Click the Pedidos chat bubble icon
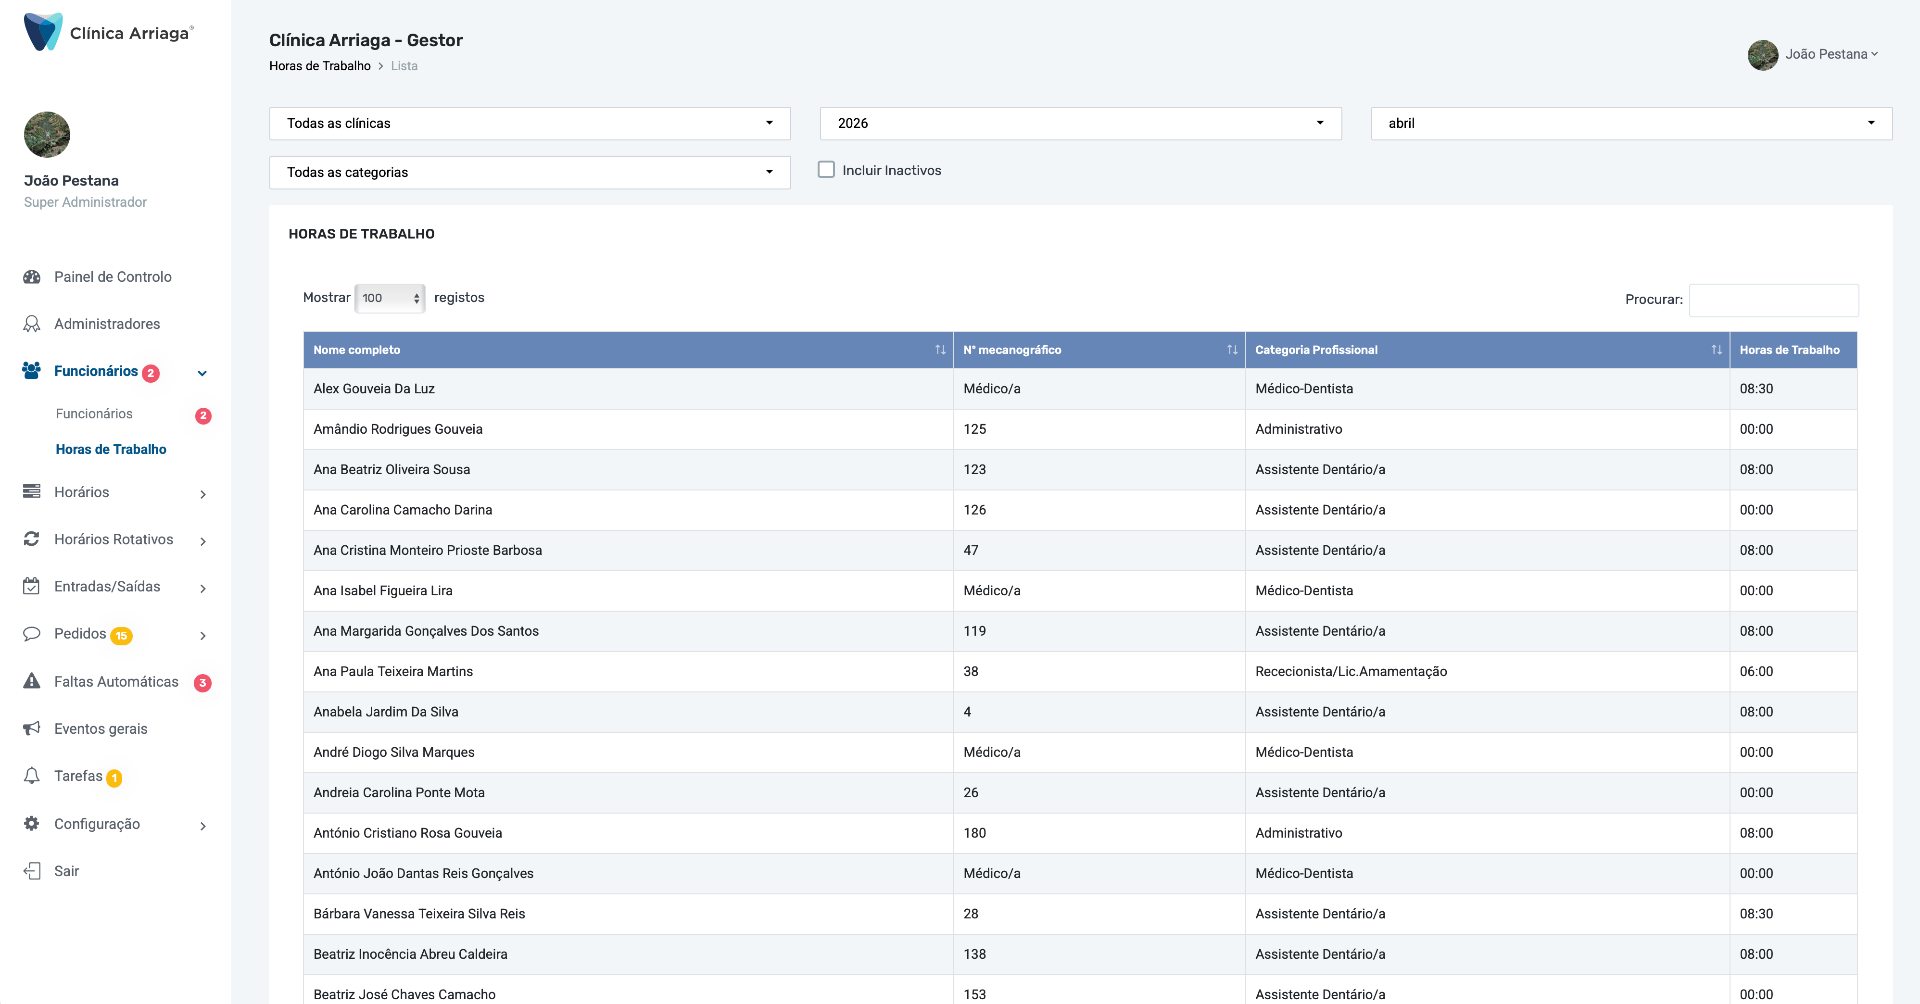 (32, 634)
